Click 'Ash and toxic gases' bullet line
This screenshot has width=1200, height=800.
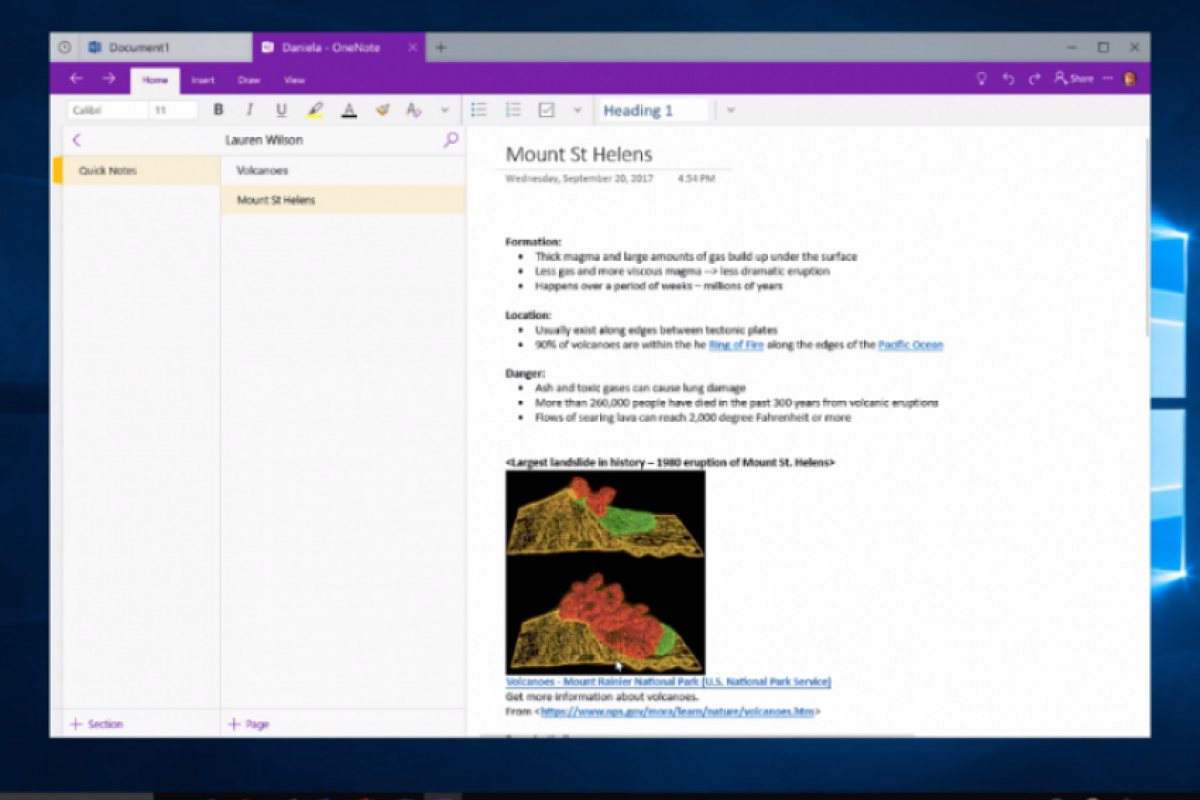(x=640, y=388)
